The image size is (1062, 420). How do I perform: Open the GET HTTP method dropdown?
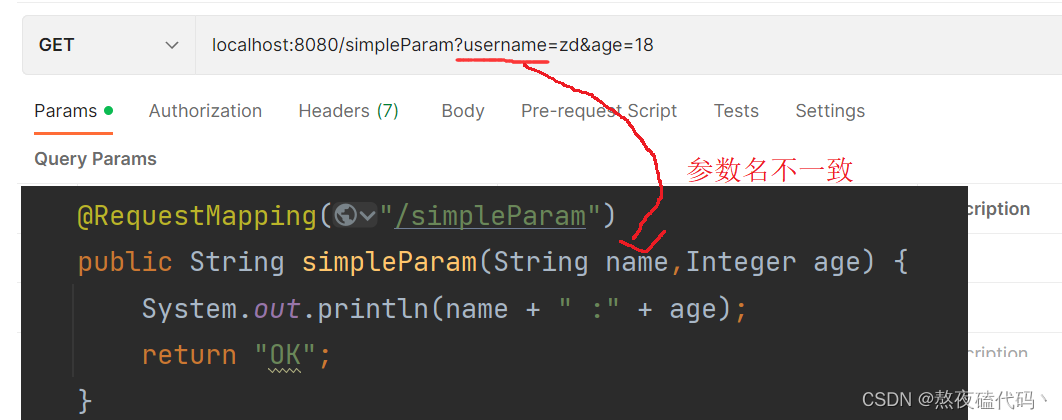(x=109, y=45)
